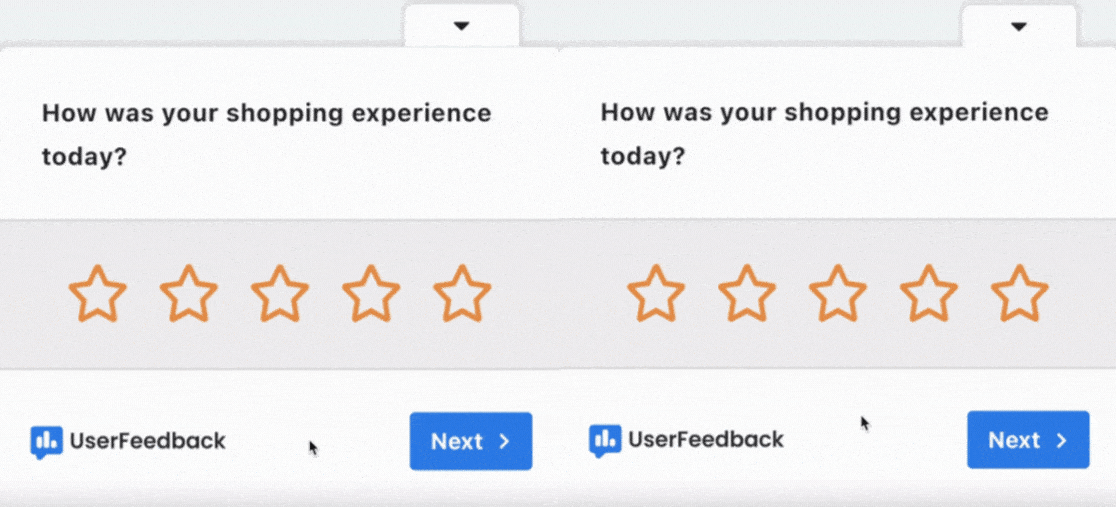Collapse right survey with arrow tab
Viewport: 1116px width, 507px height.
click(1019, 26)
